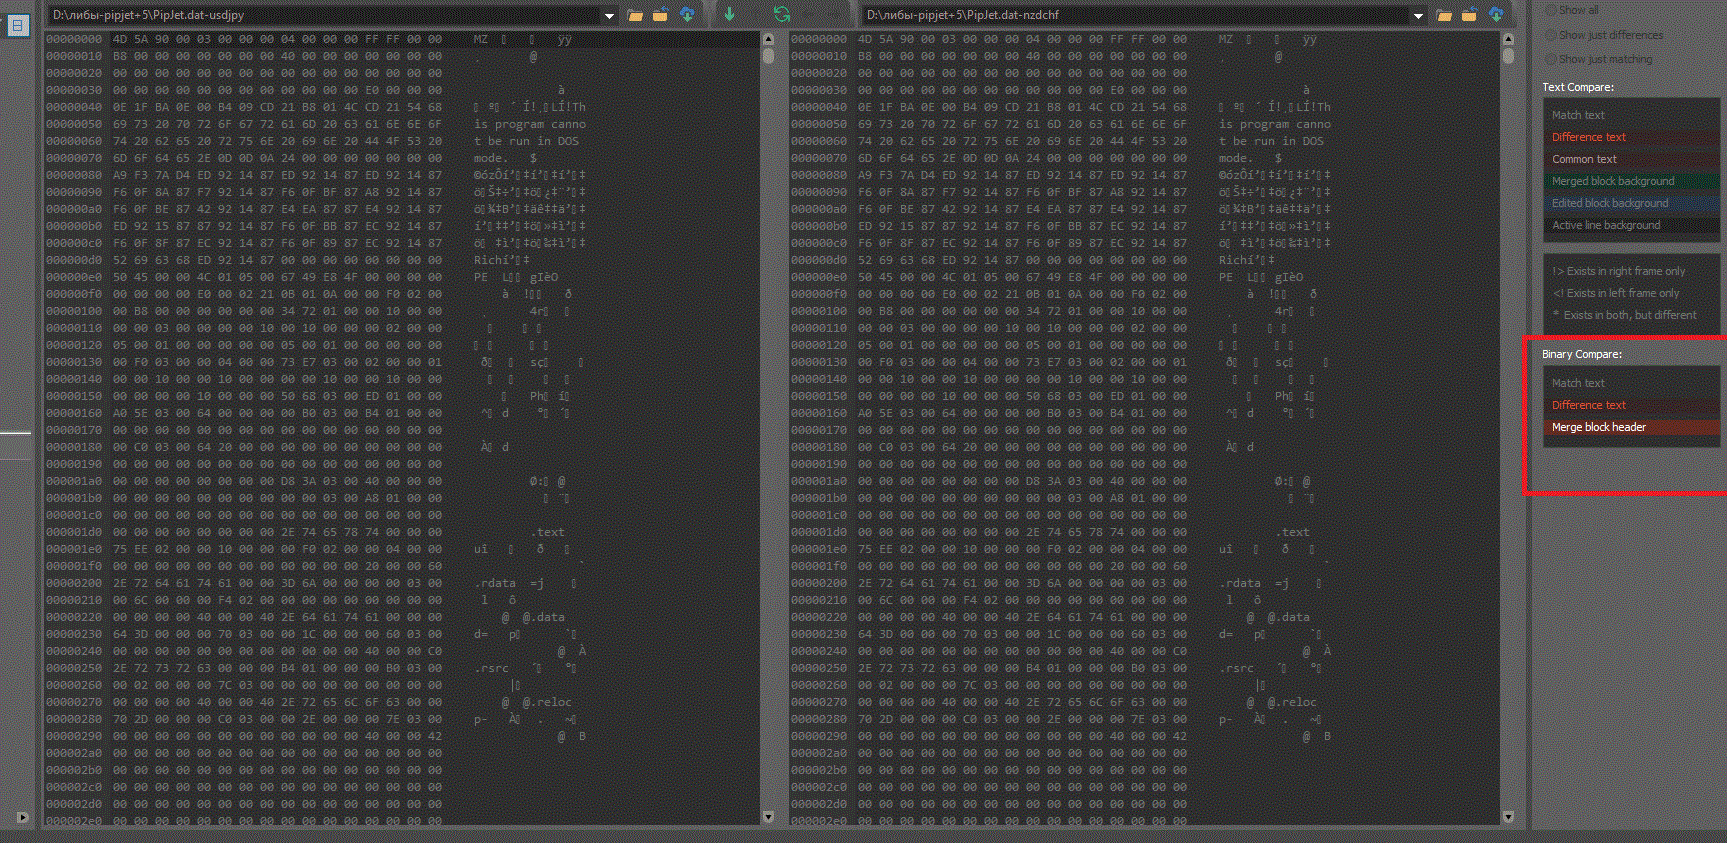Pick Merge block header color

point(1630,427)
